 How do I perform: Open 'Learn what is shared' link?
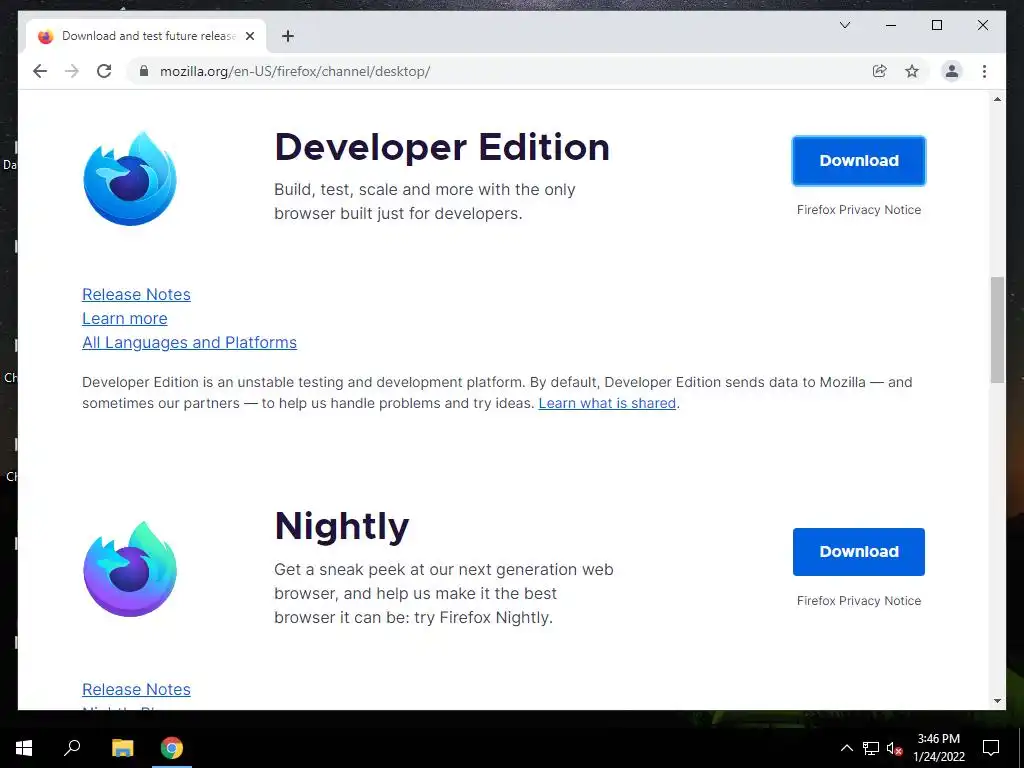[607, 403]
